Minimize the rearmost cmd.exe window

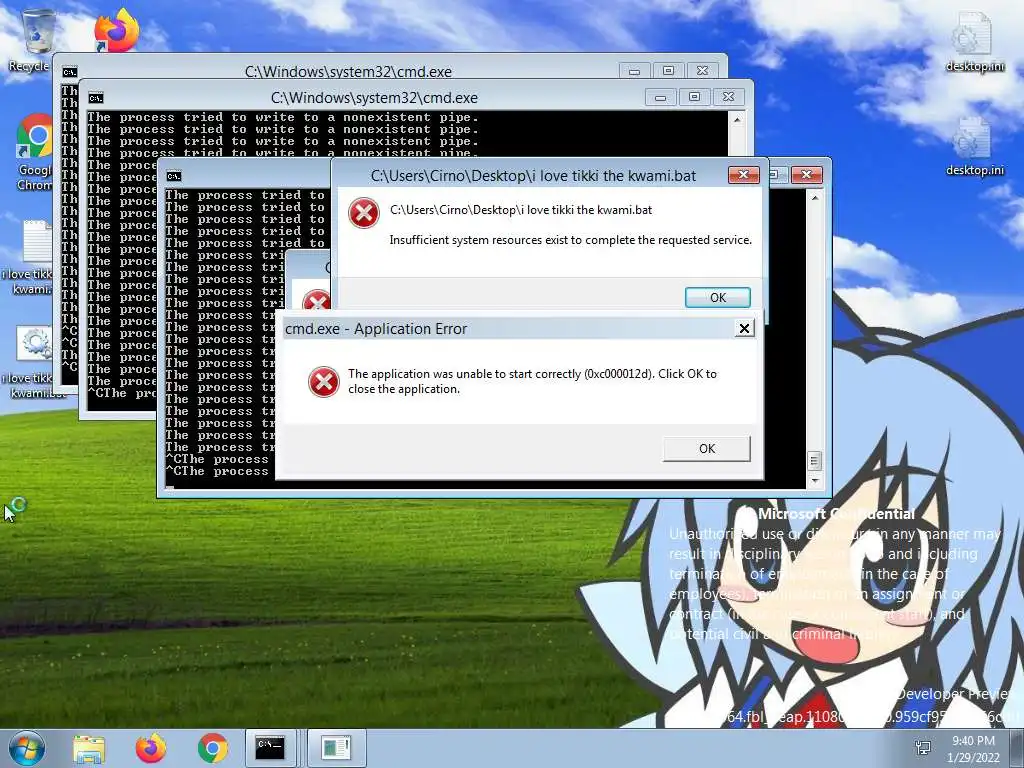[x=634, y=71]
